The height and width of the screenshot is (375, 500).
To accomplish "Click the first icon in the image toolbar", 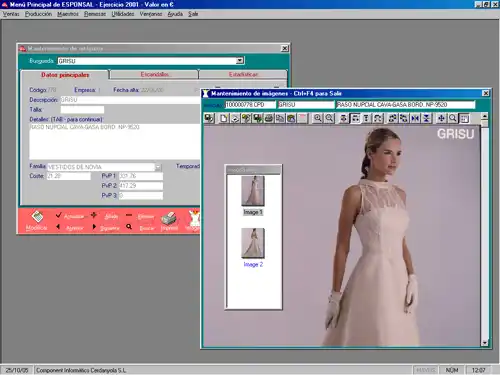I will point(209,118).
